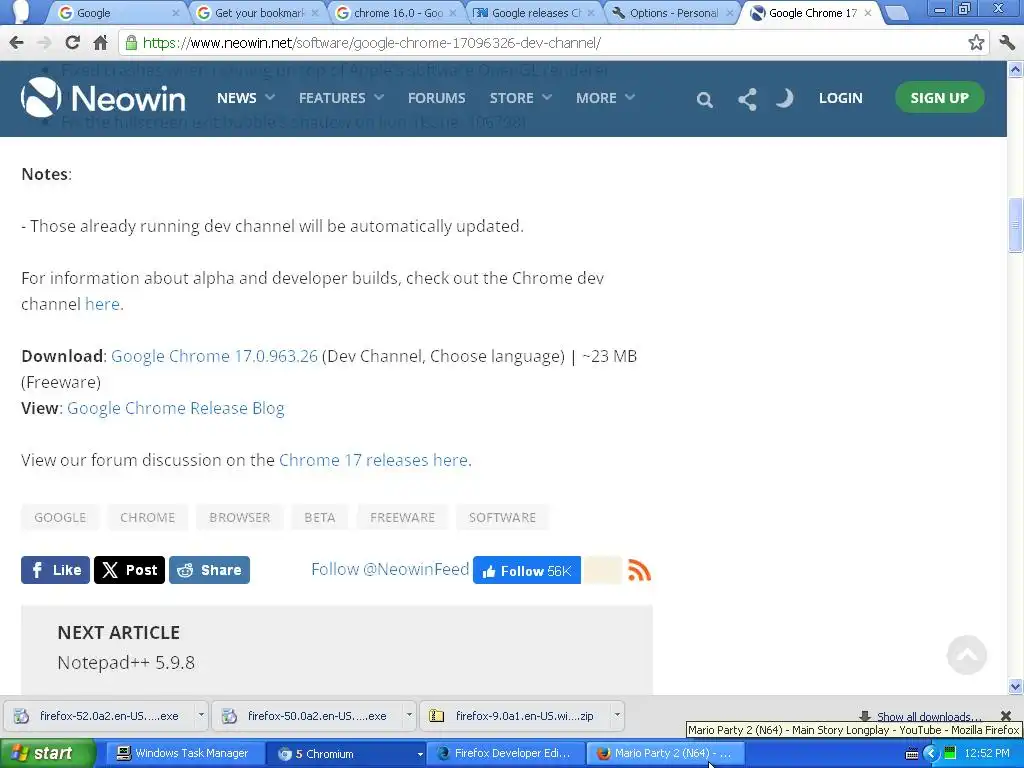1024x768 pixels.
Task: Open the firefox-52.0a2 download dropdown arrow
Action: [x=201, y=715]
